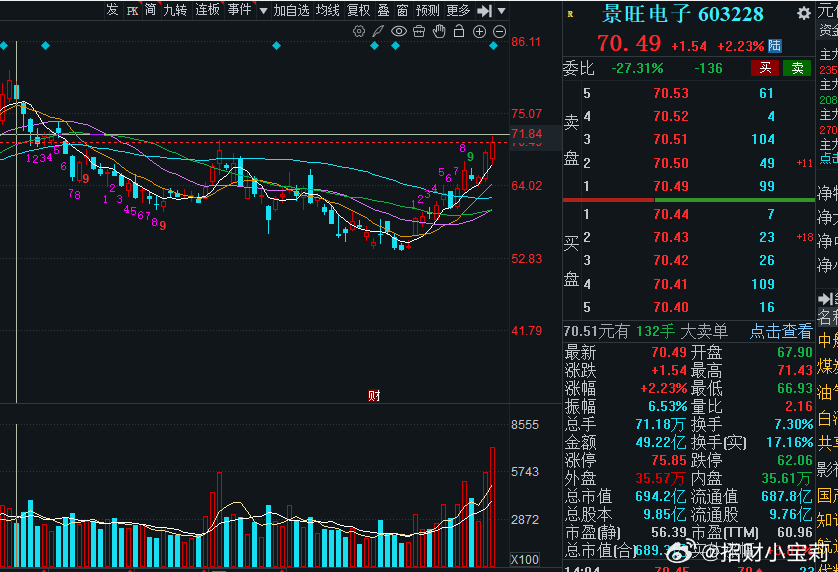
Task: Click the diamond marker at the chart's far right
Action: coord(493,46)
